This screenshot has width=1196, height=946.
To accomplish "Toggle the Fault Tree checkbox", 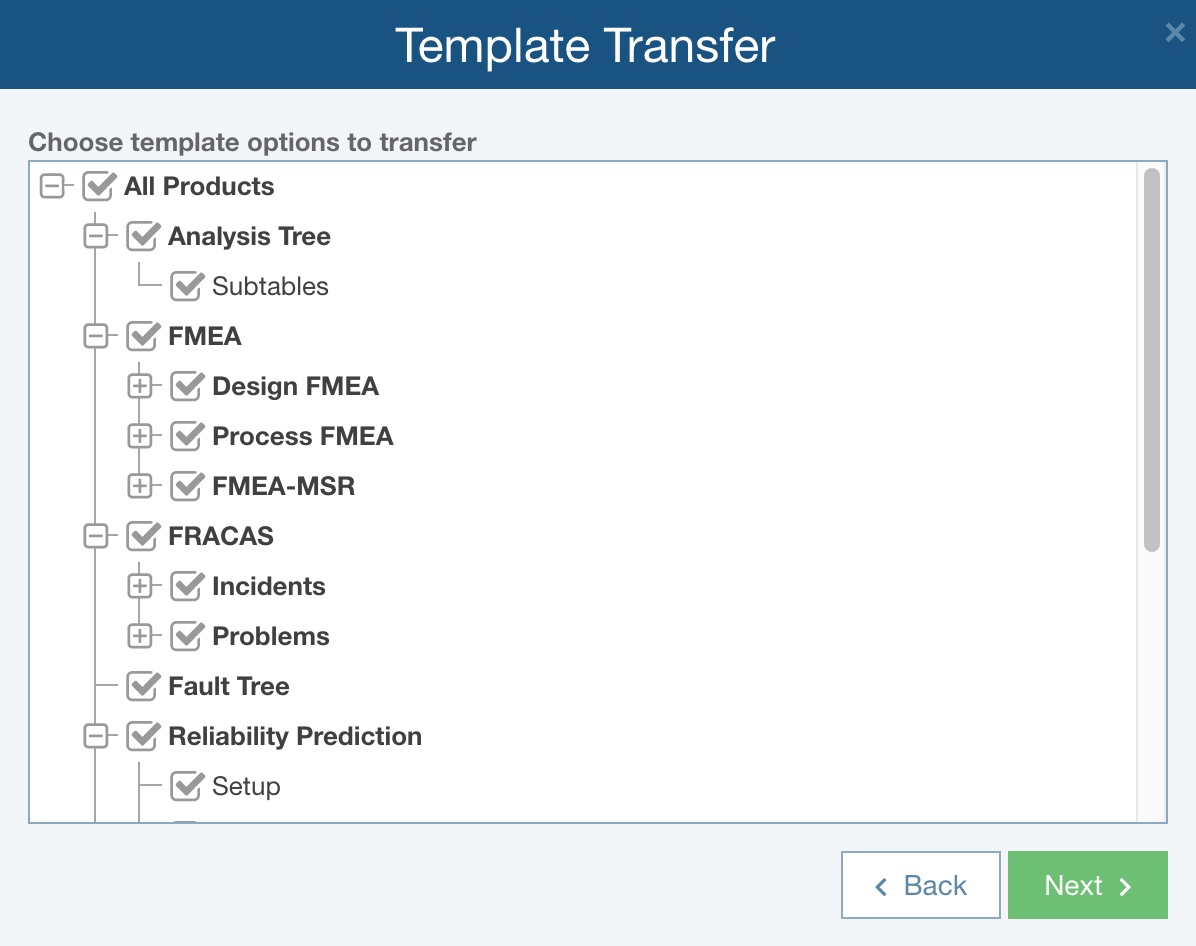I will (143, 687).
